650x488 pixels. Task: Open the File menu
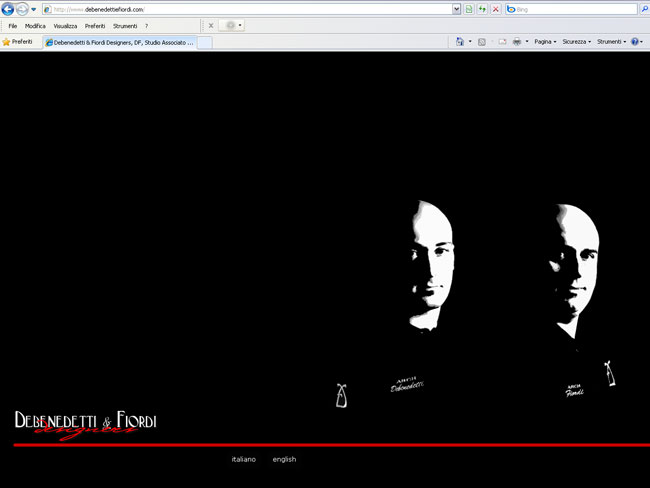(x=13, y=26)
